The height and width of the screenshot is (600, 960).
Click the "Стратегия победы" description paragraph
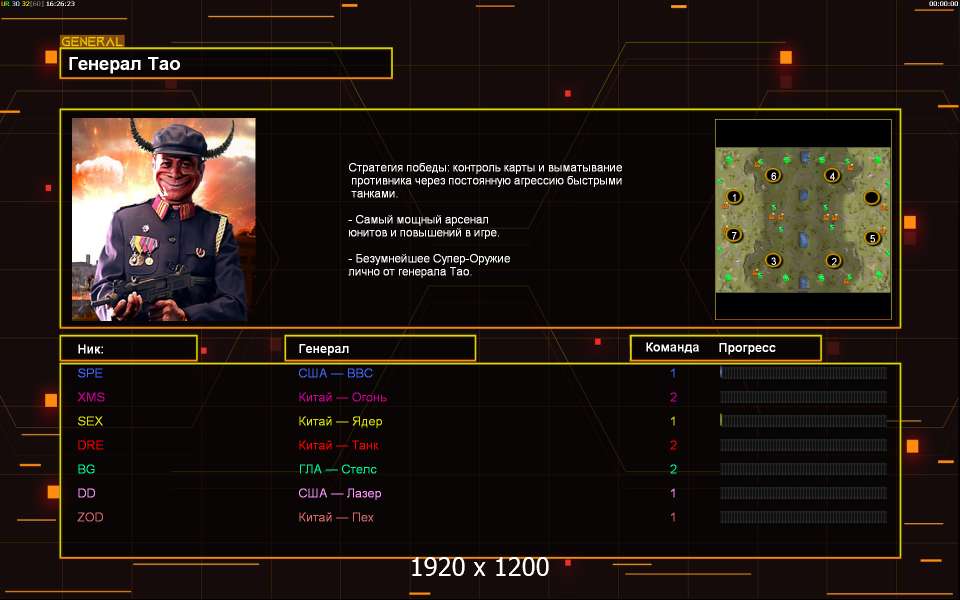pyautogui.click(x=486, y=181)
